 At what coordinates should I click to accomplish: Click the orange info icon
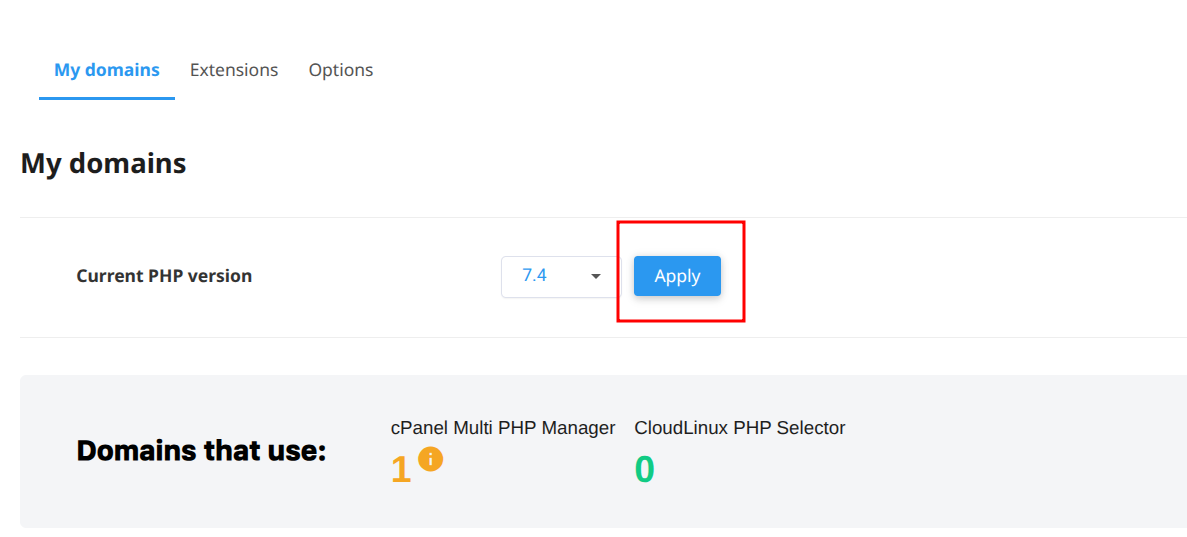coord(430,459)
